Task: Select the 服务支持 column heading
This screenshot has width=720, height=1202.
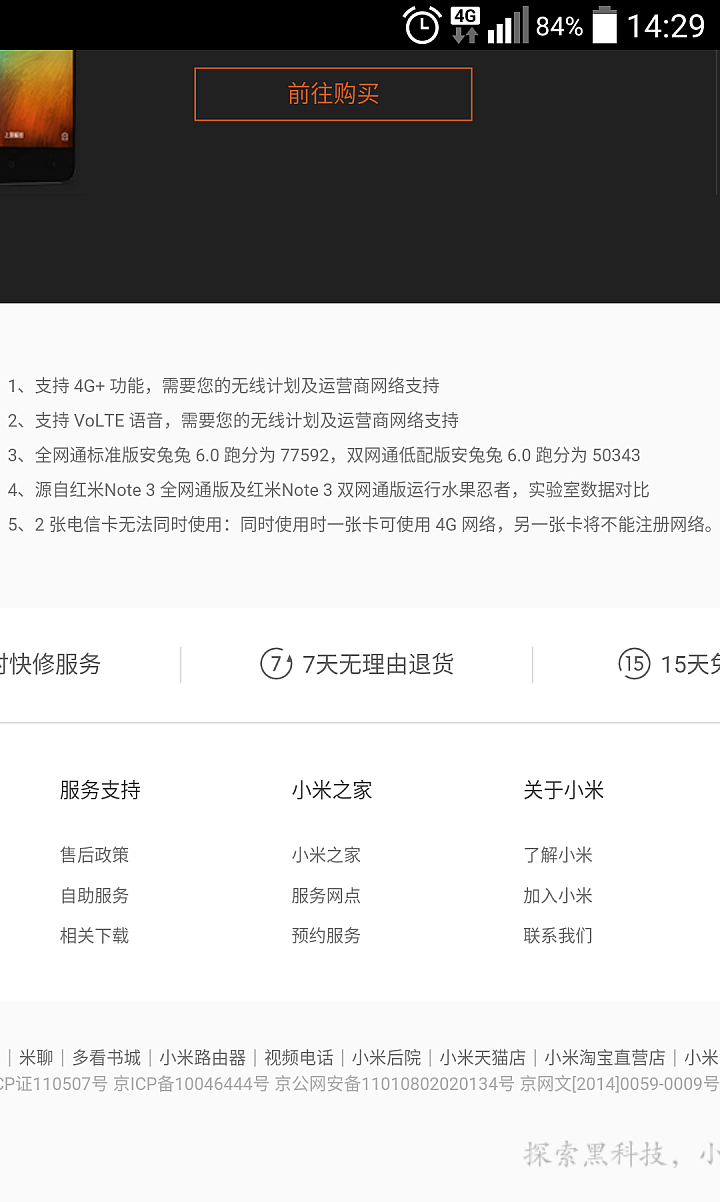Action: point(100,790)
